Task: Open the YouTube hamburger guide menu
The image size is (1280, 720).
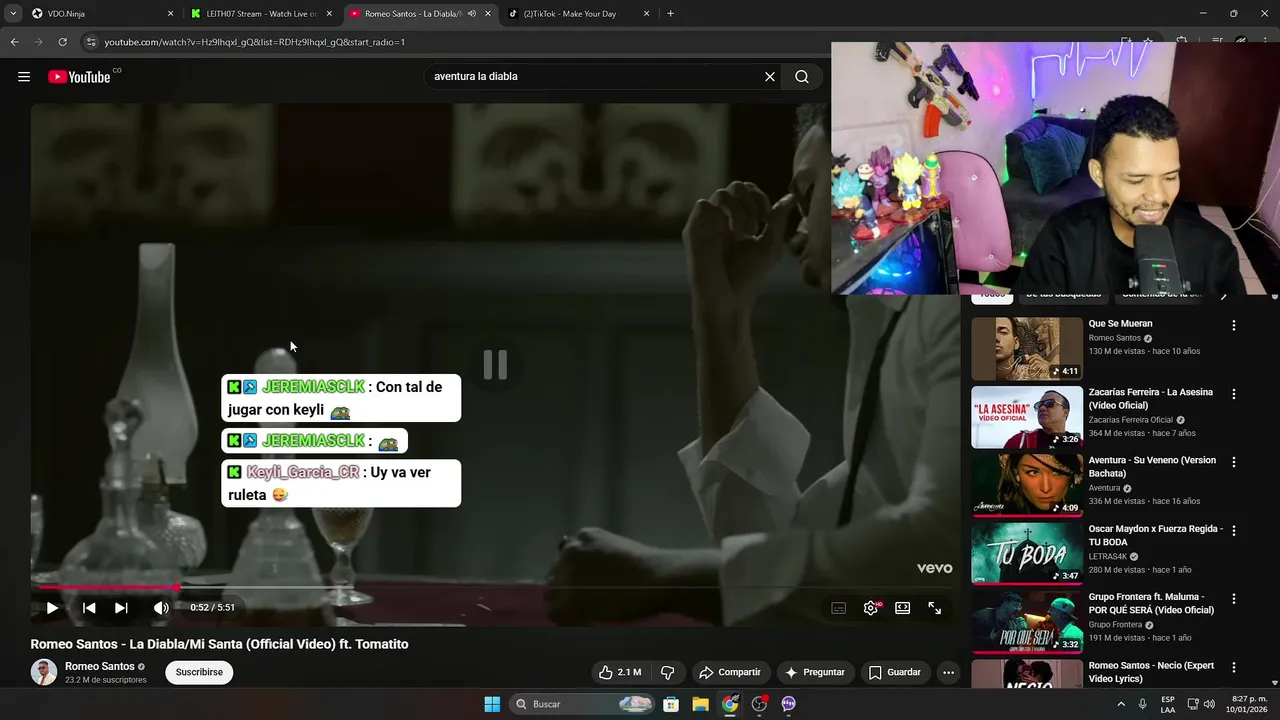Action: pos(24,77)
